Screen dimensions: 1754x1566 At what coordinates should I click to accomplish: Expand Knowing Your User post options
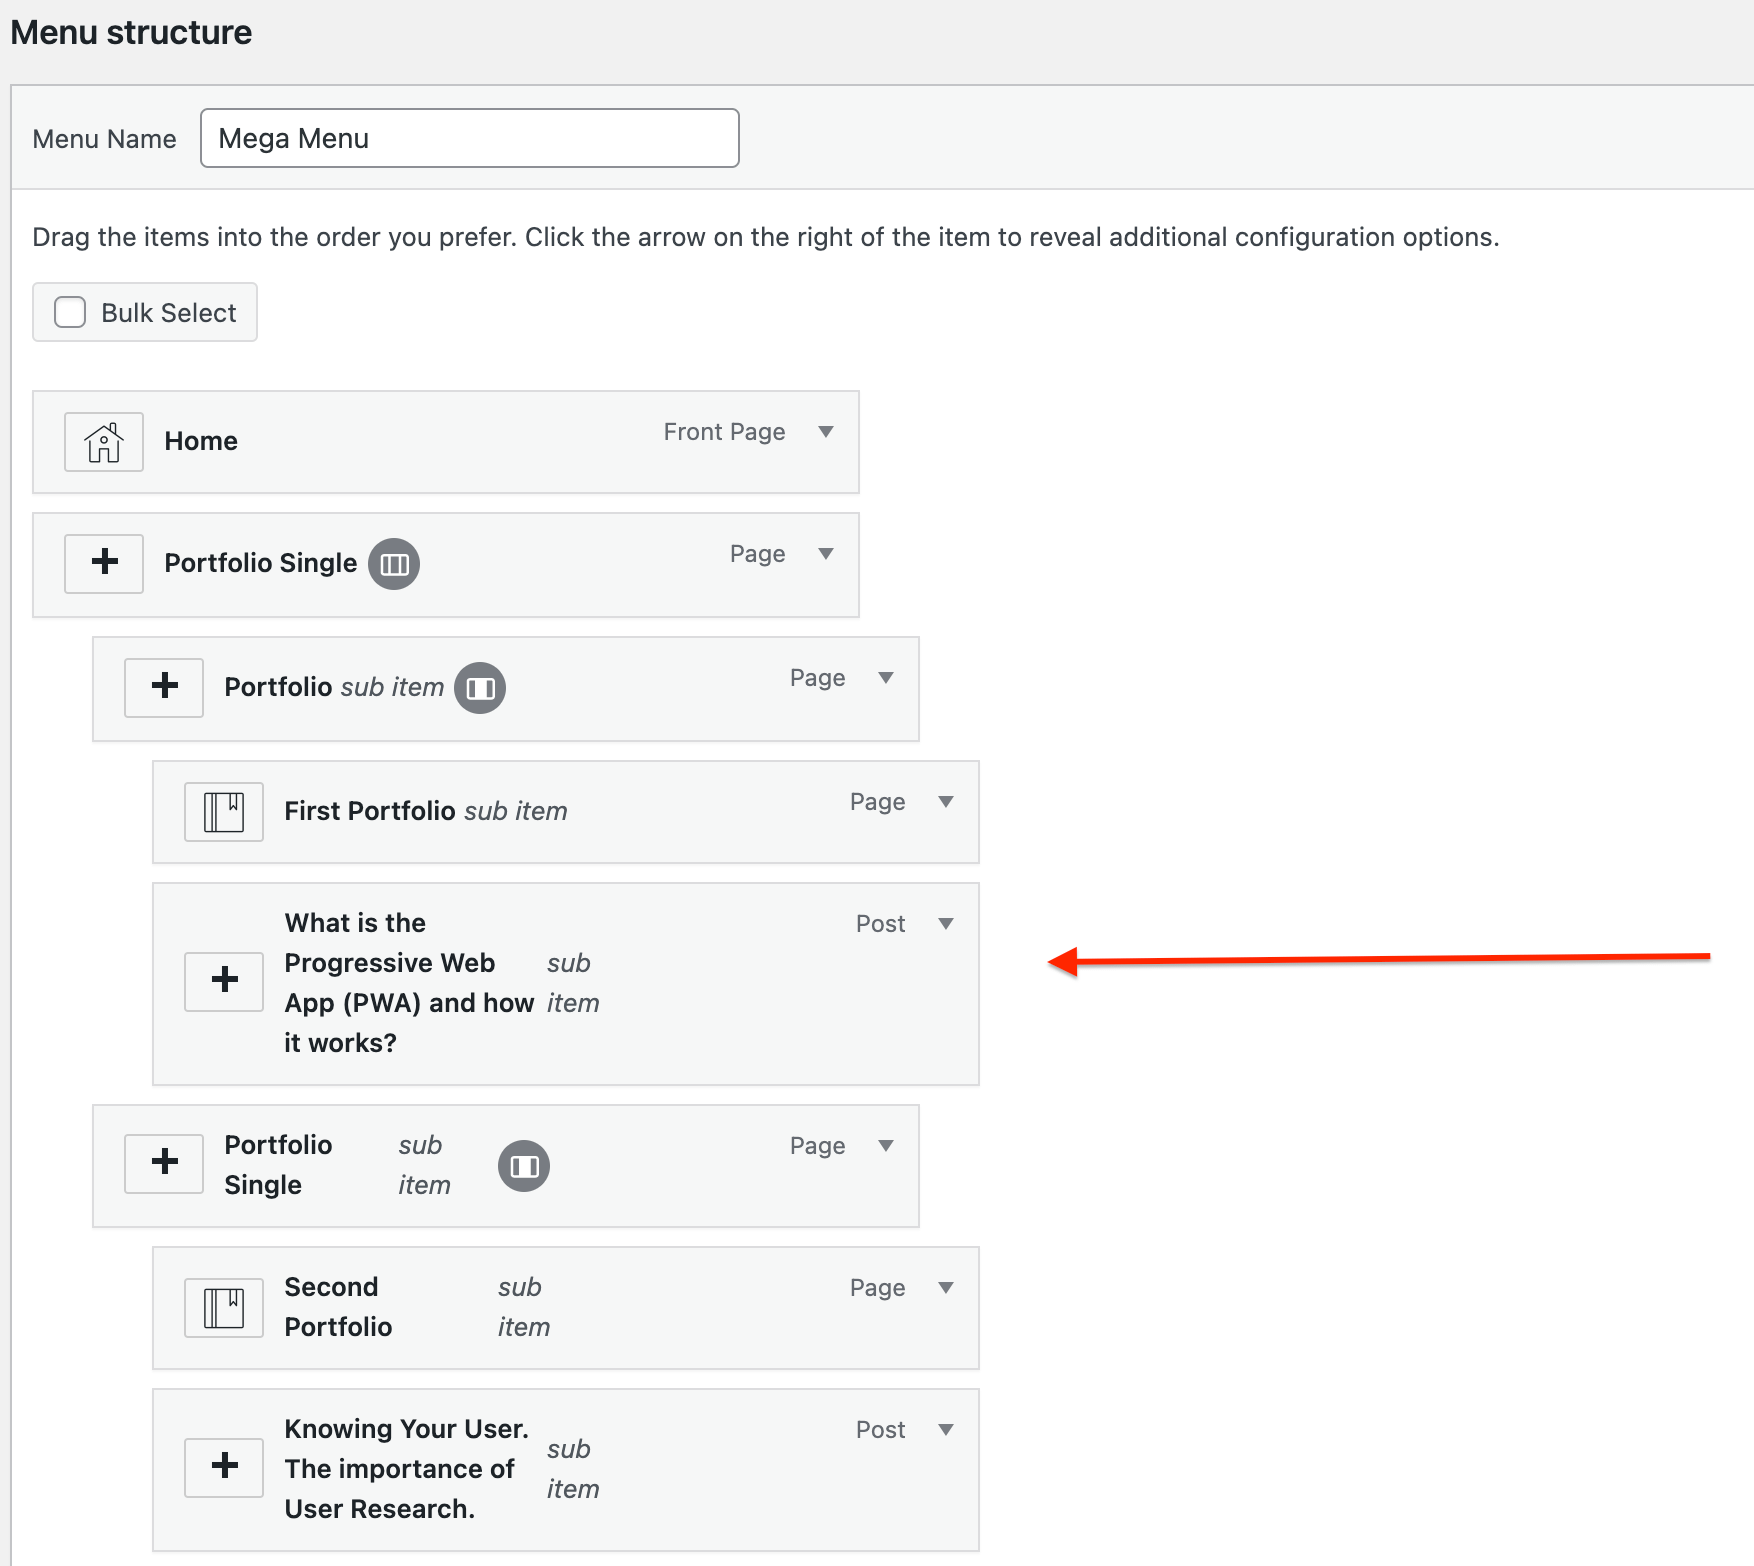pos(946,1430)
